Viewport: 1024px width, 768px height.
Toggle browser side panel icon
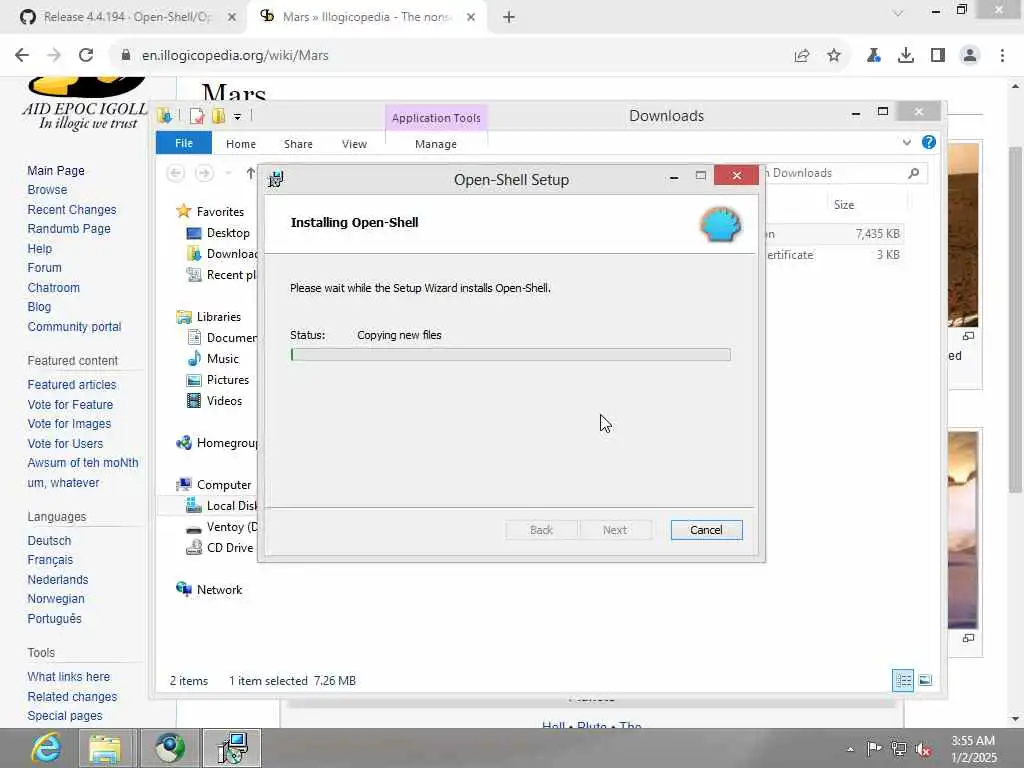(938, 56)
